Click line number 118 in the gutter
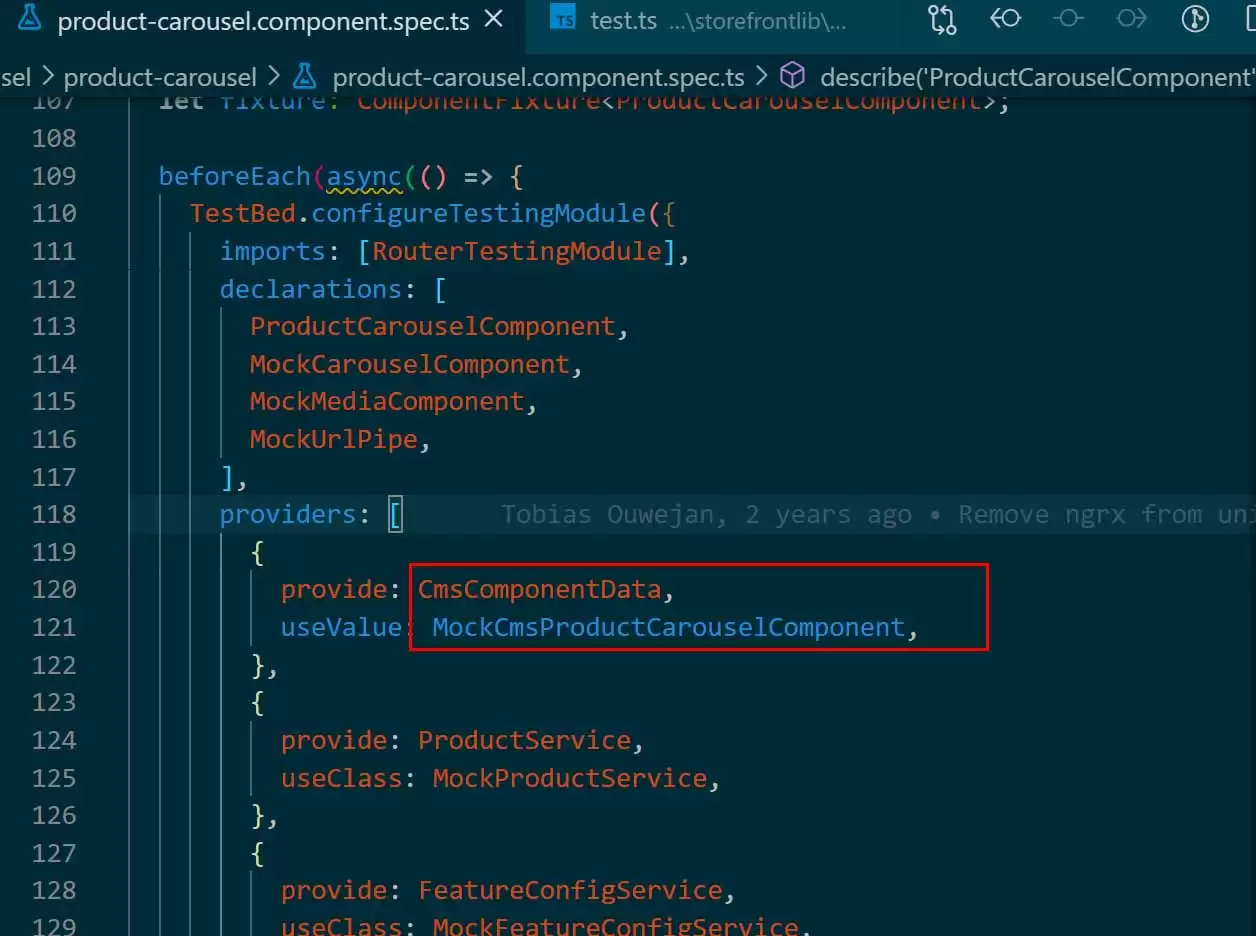 54,514
